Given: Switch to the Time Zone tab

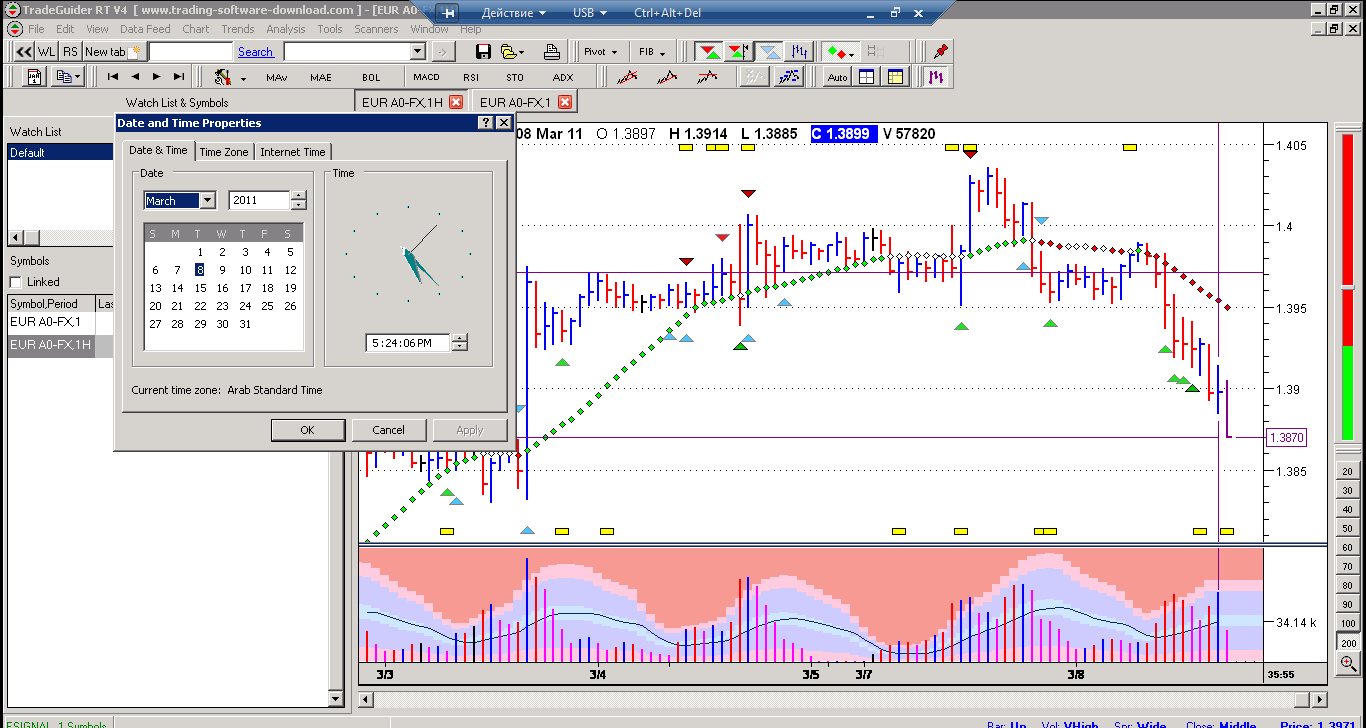Looking at the screenshot, I should click(x=223, y=152).
